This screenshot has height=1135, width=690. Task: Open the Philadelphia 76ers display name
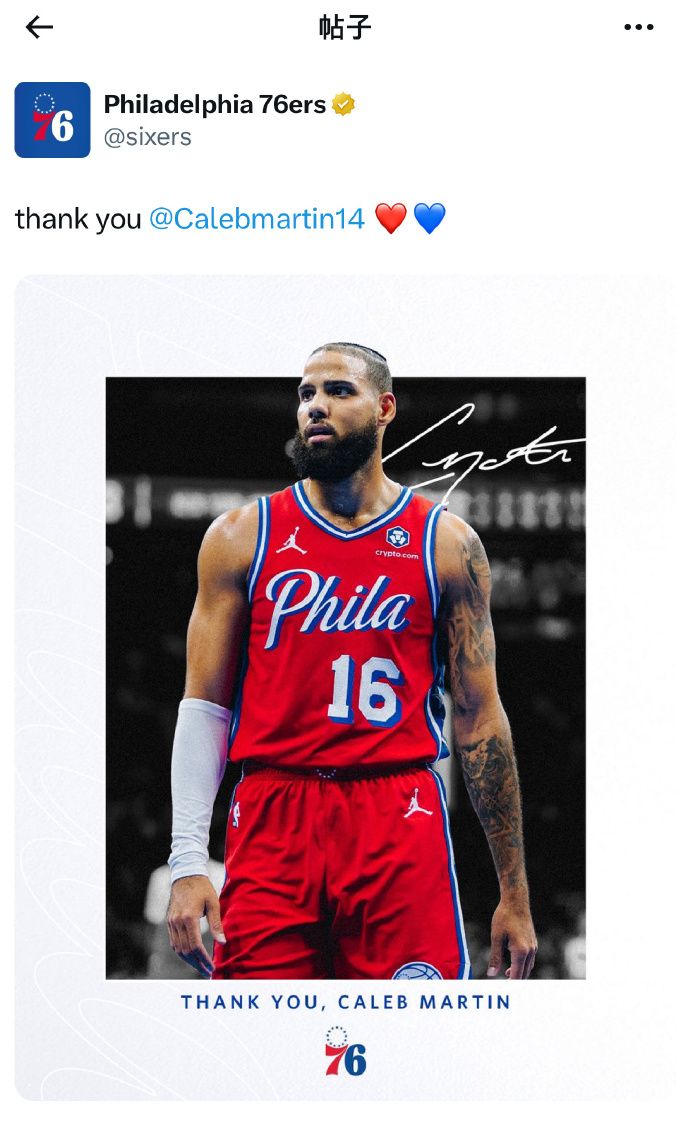tap(214, 104)
